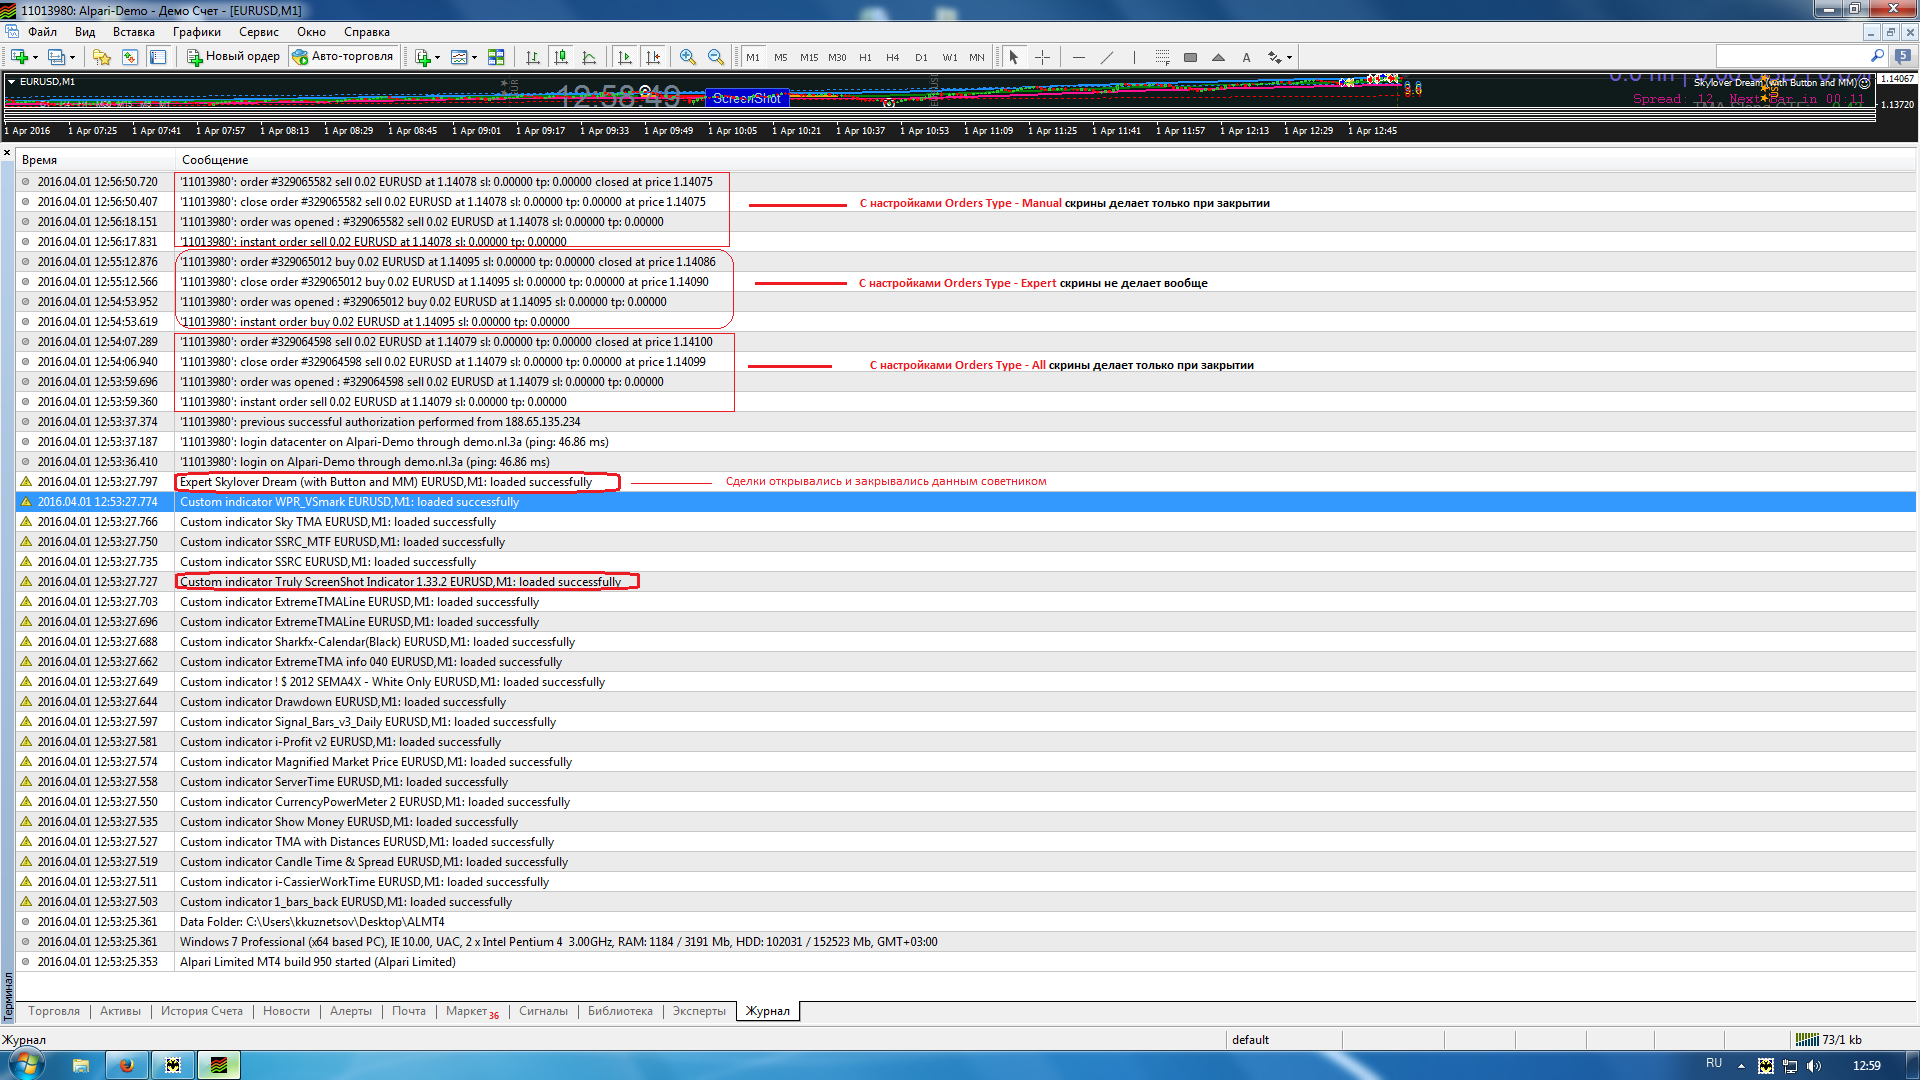Select the WPR_VSmark loaded successfully row
The height and width of the screenshot is (1080, 1920).
[967, 502]
